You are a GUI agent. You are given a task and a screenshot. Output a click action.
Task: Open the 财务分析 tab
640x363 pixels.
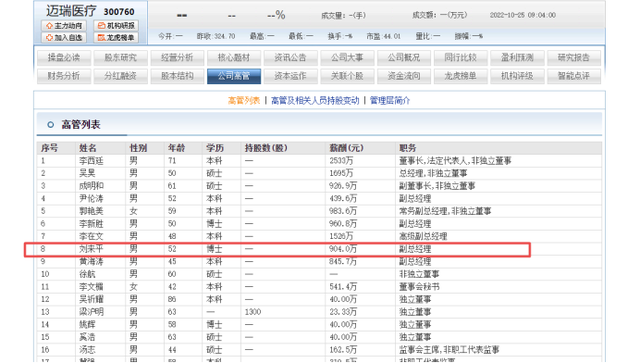coord(64,76)
